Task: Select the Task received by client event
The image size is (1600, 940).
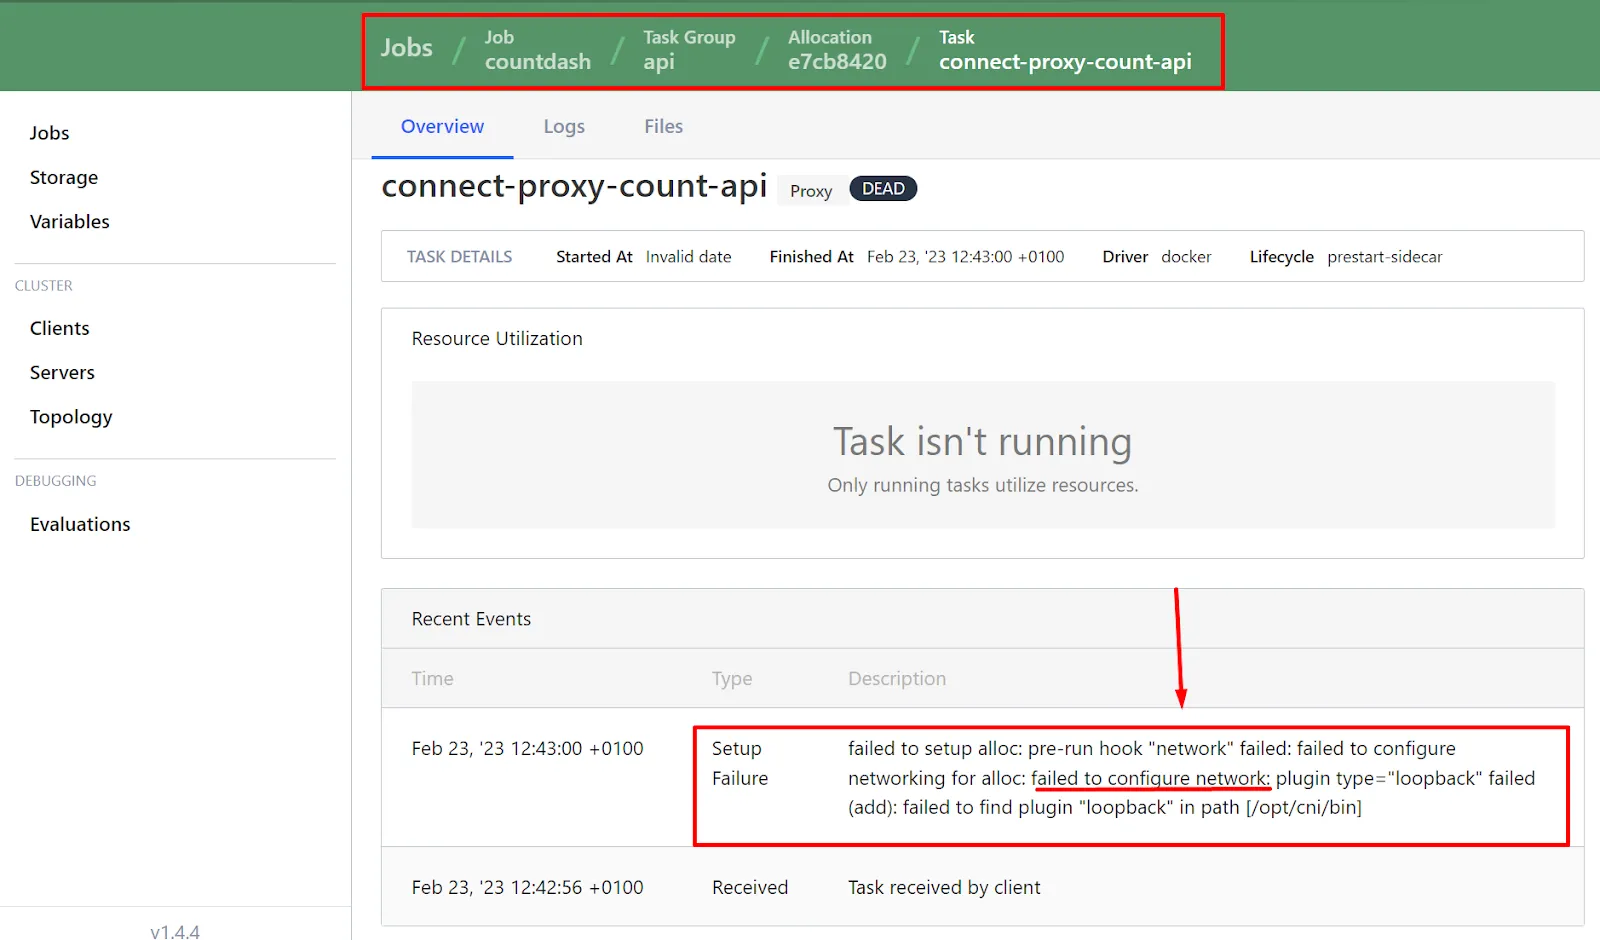Action: (943, 888)
